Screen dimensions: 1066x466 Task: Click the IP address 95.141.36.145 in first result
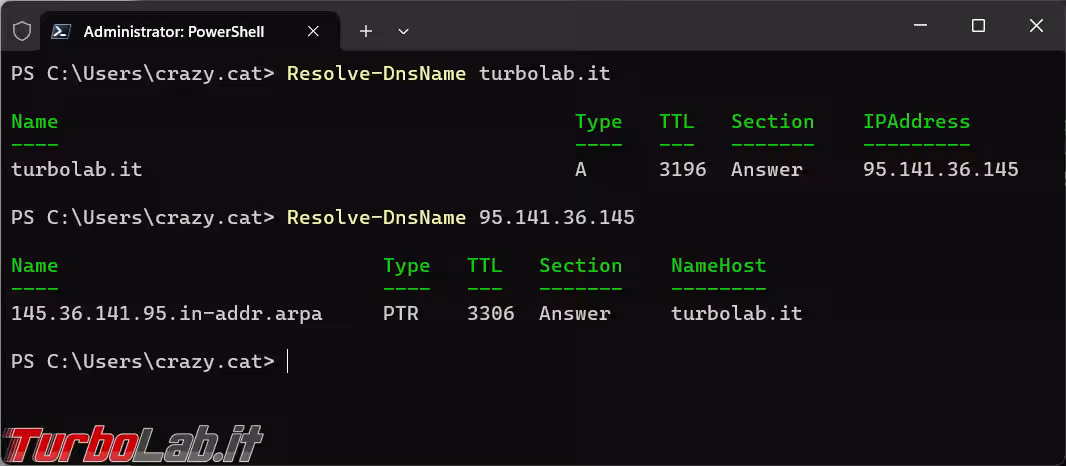(940, 169)
